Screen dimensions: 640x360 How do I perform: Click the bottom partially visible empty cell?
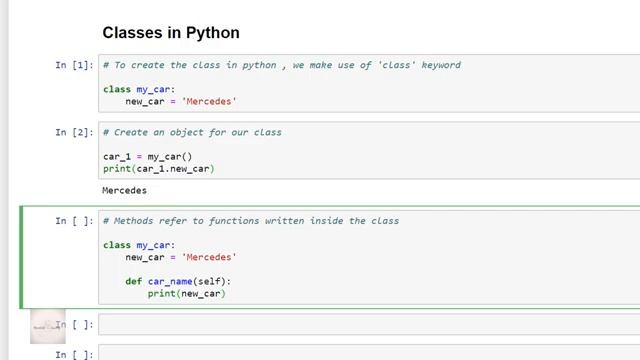369,353
